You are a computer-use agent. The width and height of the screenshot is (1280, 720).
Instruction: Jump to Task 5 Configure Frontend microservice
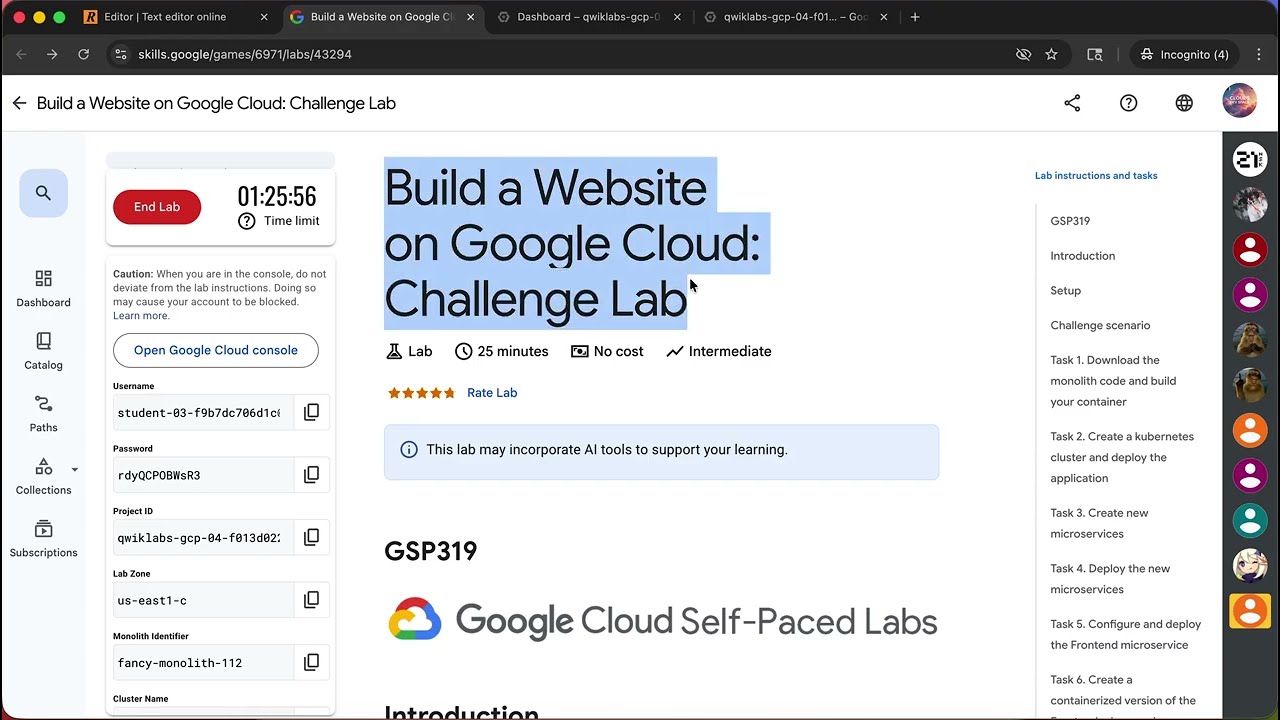1125,634
